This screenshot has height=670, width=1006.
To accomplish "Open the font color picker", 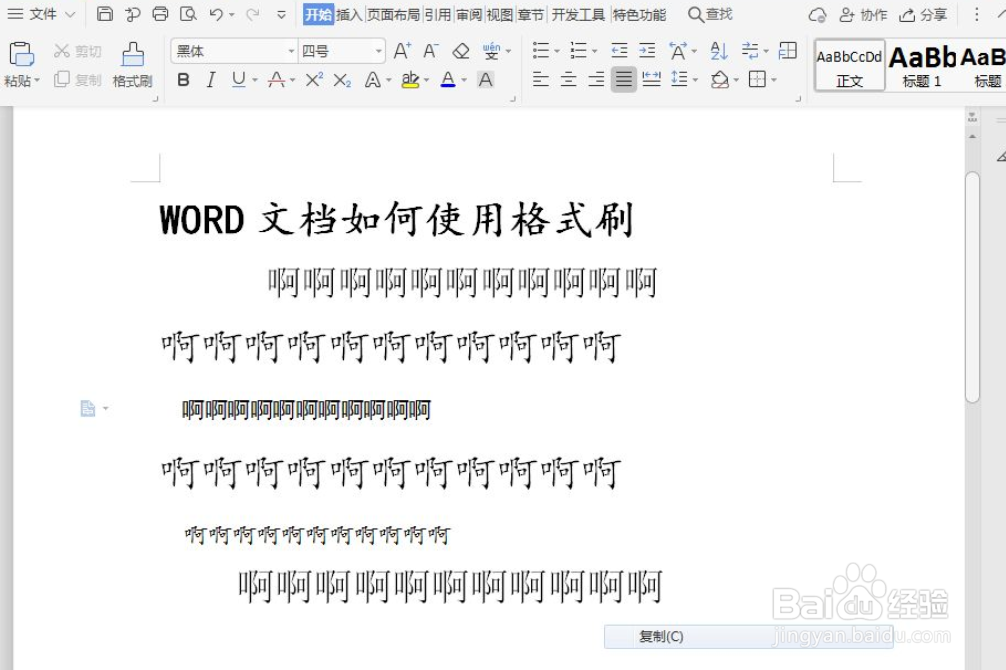I will pos(447,80).
